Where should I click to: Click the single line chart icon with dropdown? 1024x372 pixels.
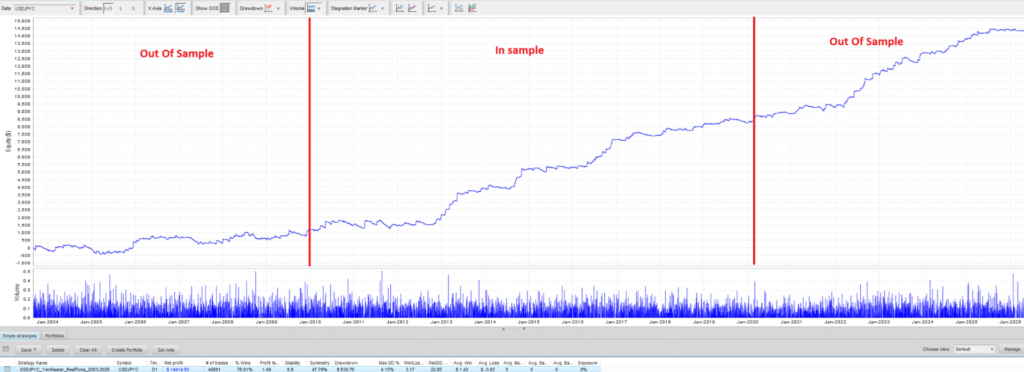click(x=432, y=8)
